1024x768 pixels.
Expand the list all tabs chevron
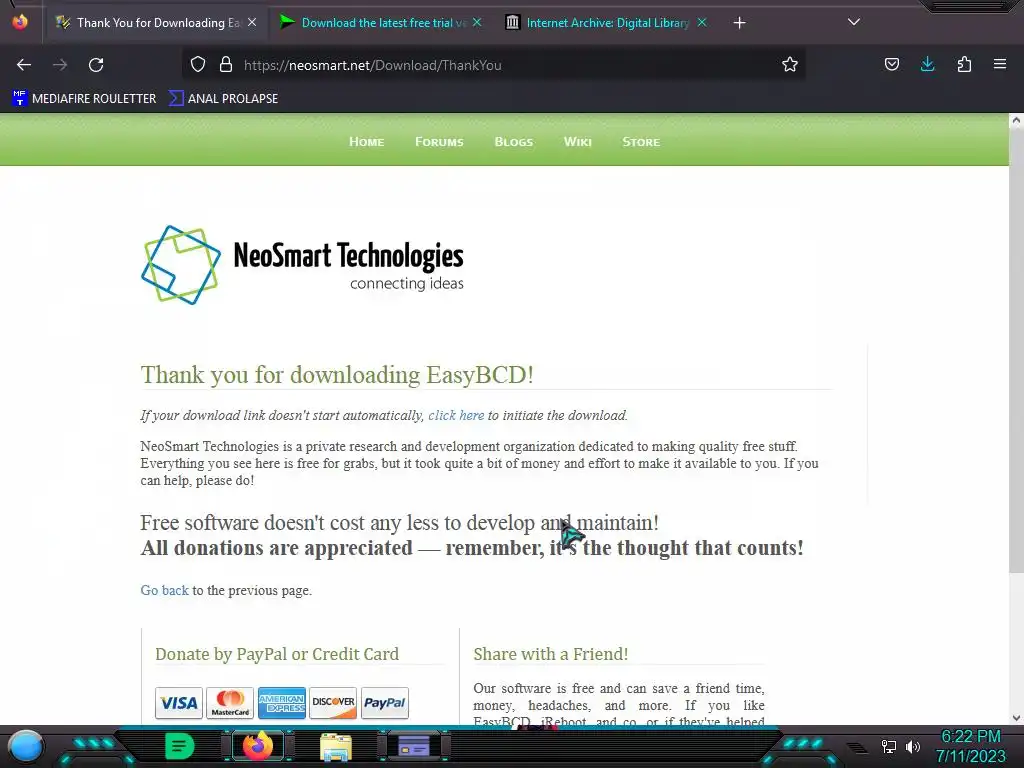click(854, 22)
